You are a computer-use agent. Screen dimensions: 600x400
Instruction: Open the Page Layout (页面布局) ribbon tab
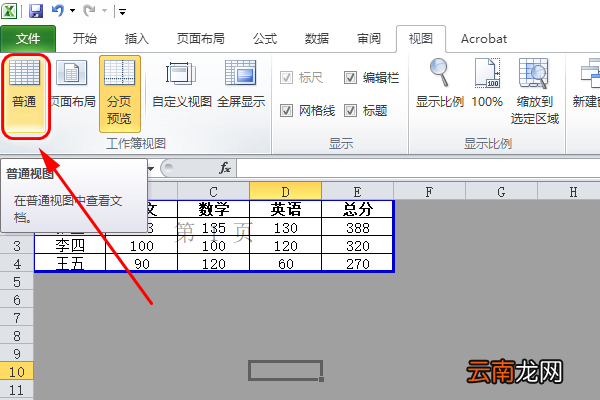pyautogui.click(x=201, y=39)
